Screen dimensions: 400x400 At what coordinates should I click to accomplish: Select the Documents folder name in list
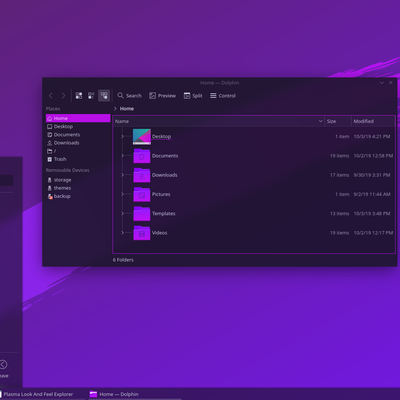click(x=165, y=156)
